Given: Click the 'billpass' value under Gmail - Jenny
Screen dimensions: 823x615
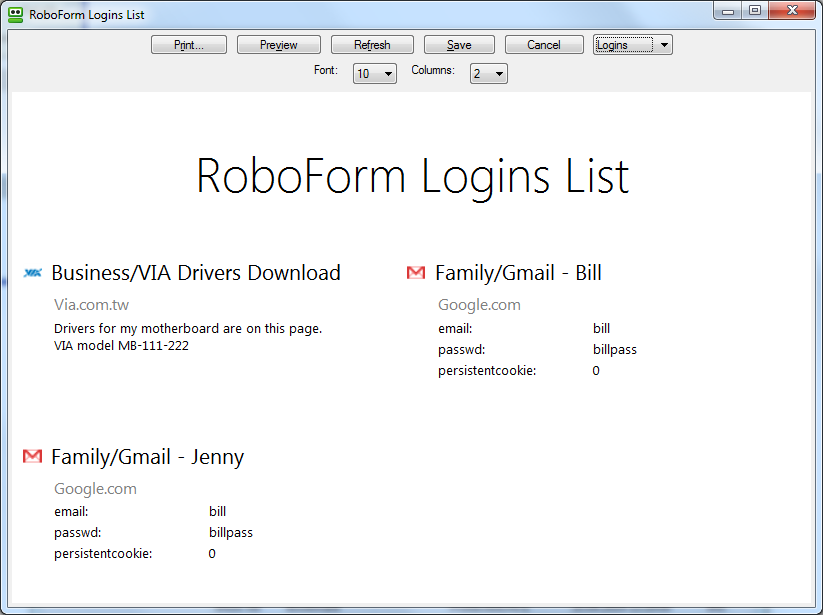Looking at the screenshot, I should [x=230, y=533].
